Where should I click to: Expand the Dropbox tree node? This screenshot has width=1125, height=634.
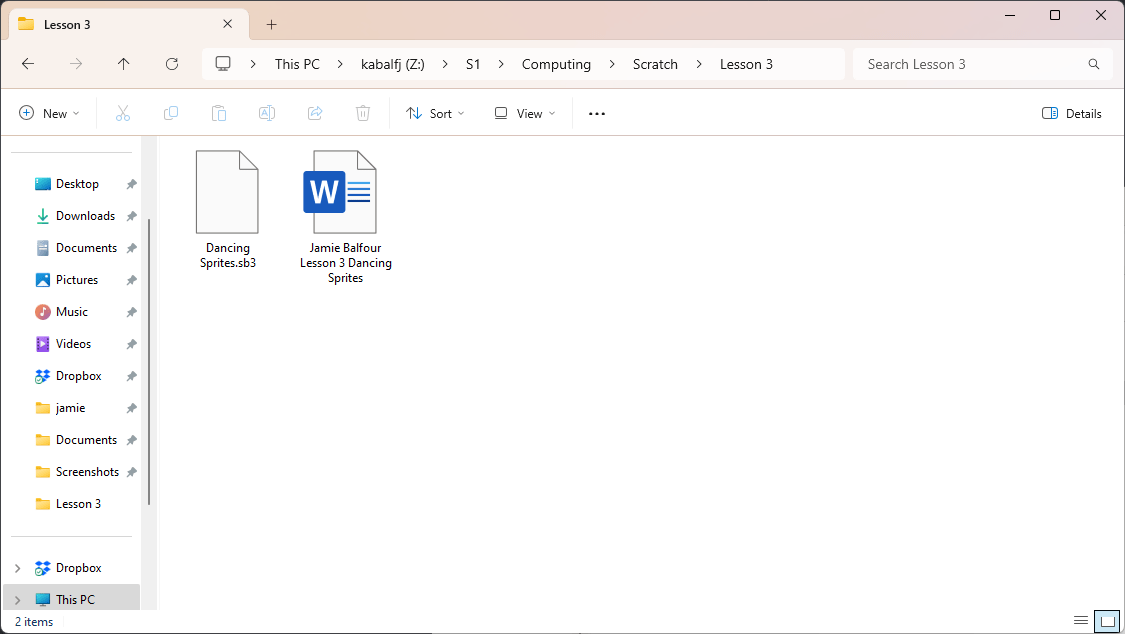tap(17, 568)
